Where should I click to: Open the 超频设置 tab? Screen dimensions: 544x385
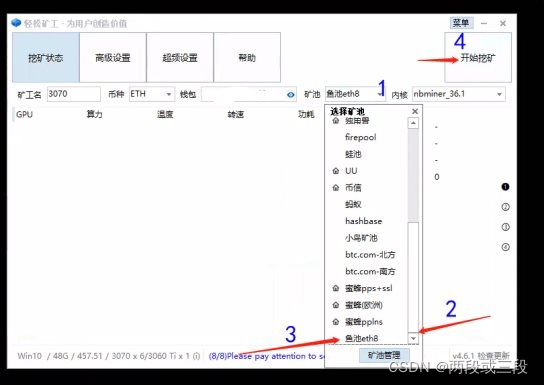click(180, 58)
